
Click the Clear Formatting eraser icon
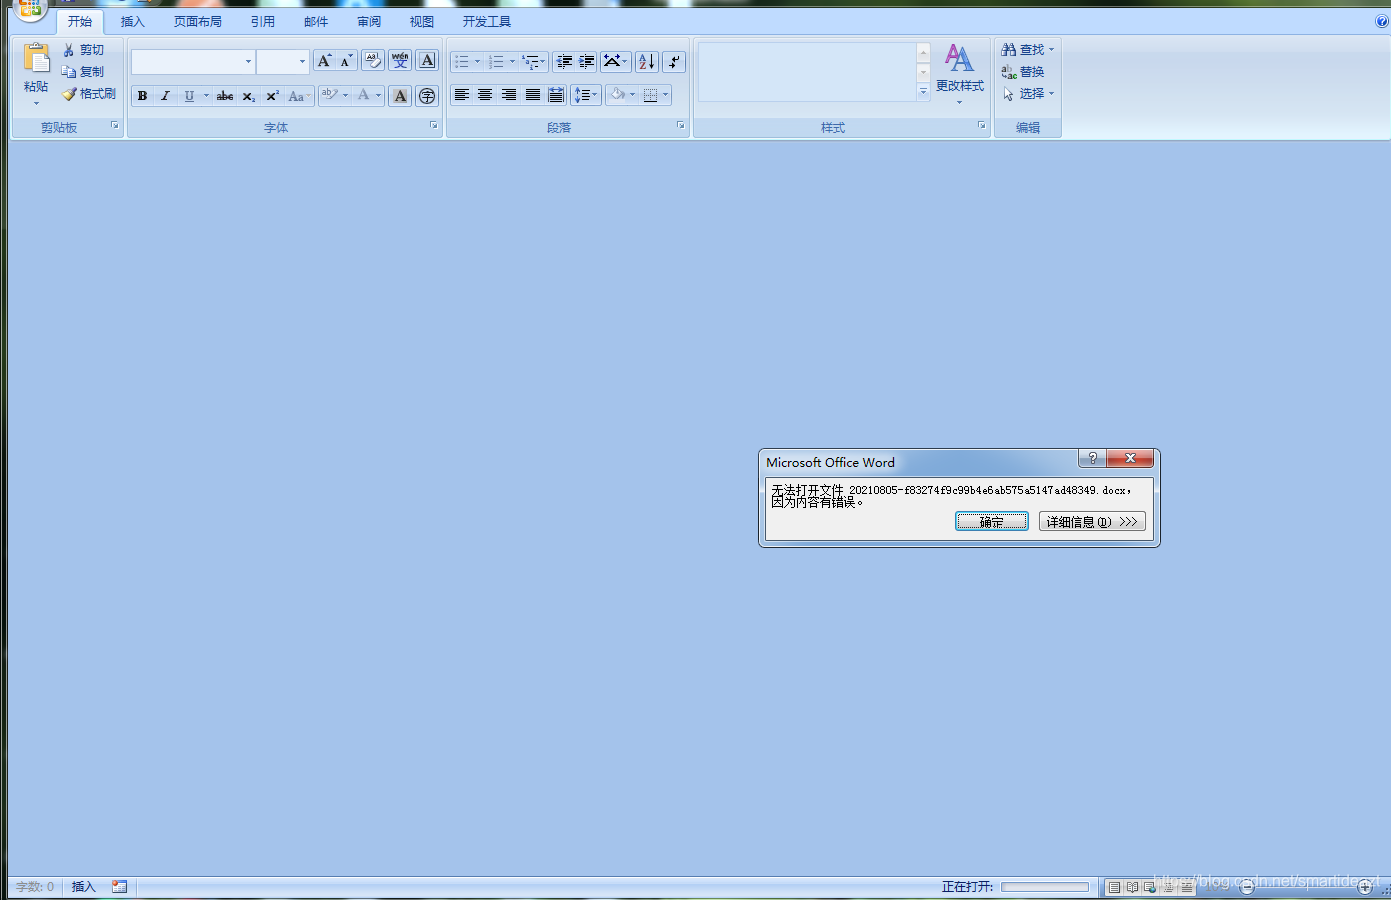373,61
